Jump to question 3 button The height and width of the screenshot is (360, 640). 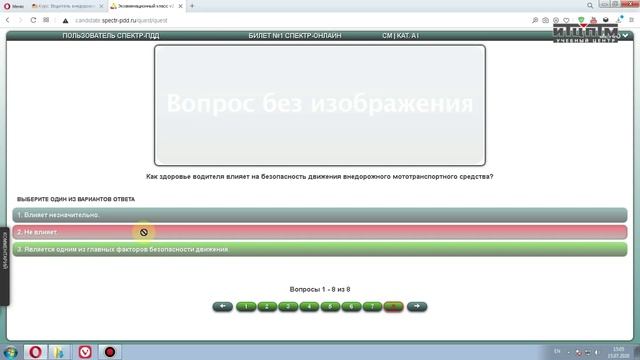point(288,307)
